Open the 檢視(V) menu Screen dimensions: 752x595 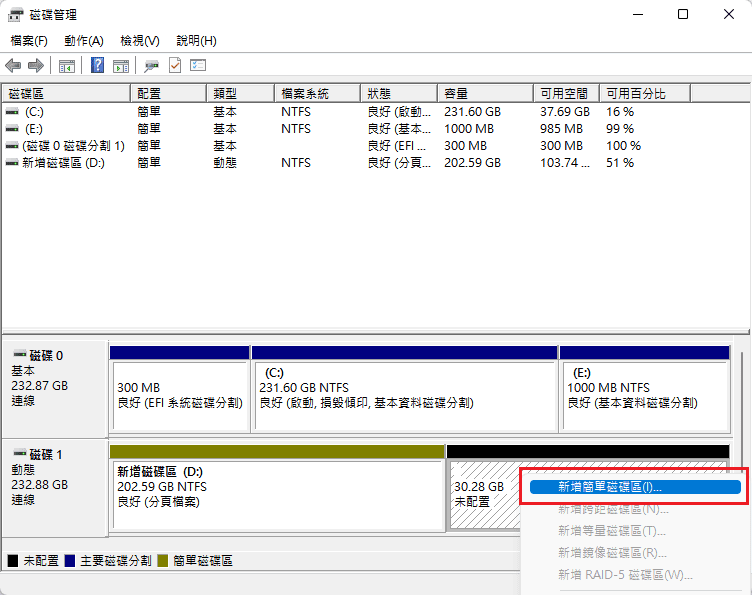pyautogui.click(x=140, y=41)
